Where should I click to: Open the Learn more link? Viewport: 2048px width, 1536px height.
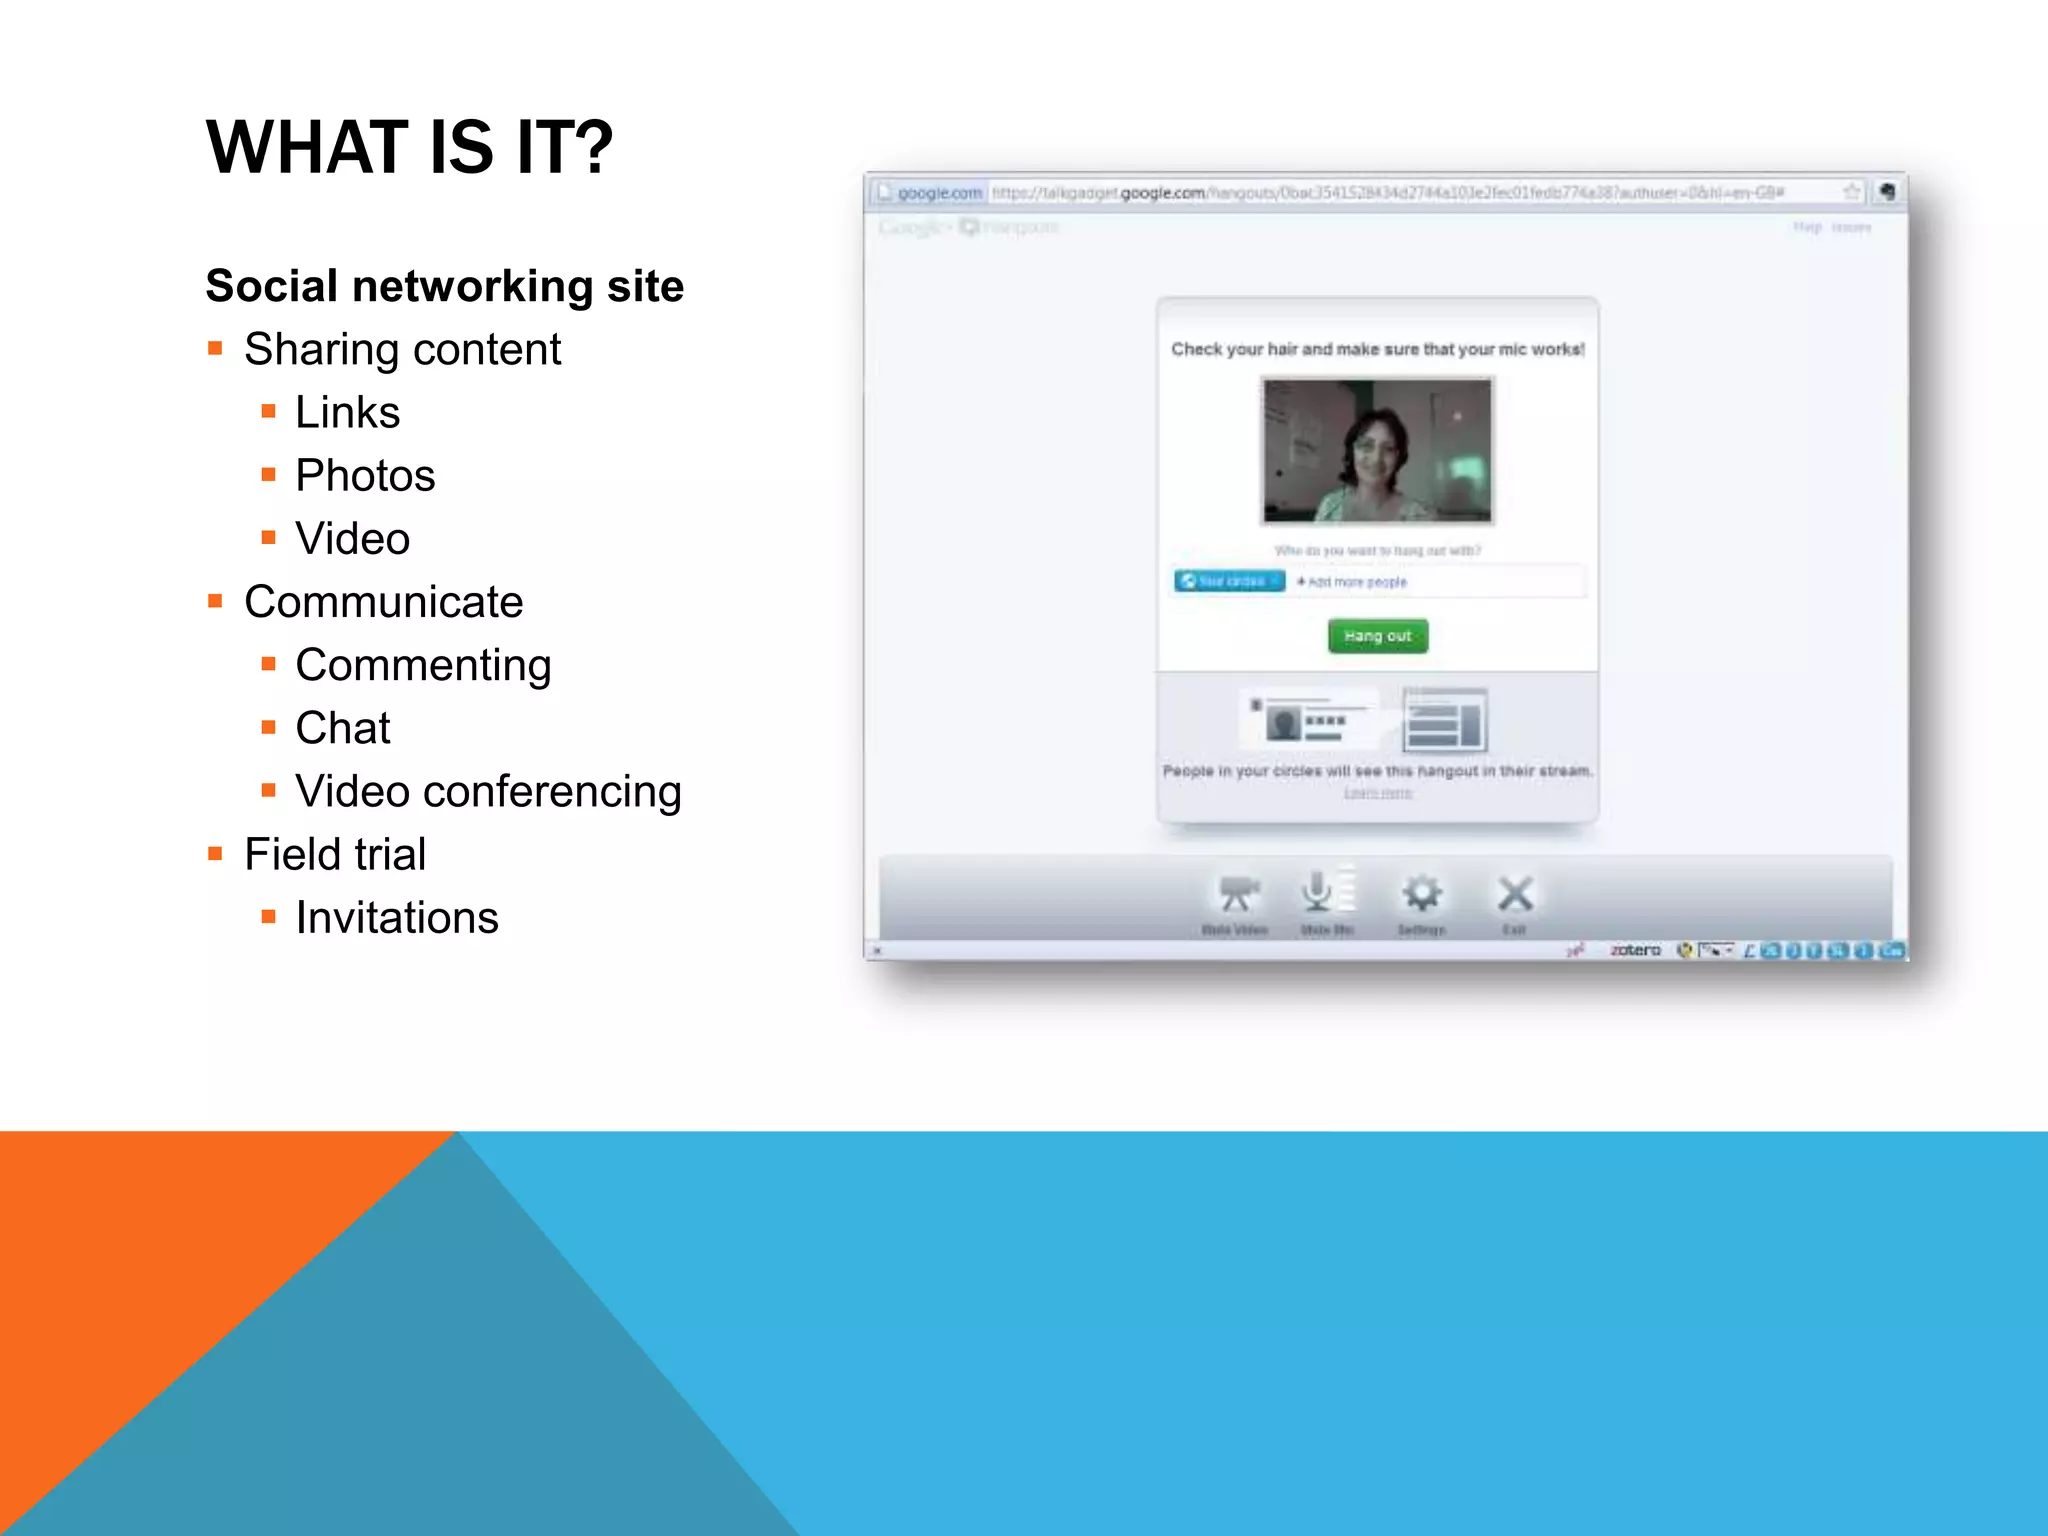coord(1377,793)
